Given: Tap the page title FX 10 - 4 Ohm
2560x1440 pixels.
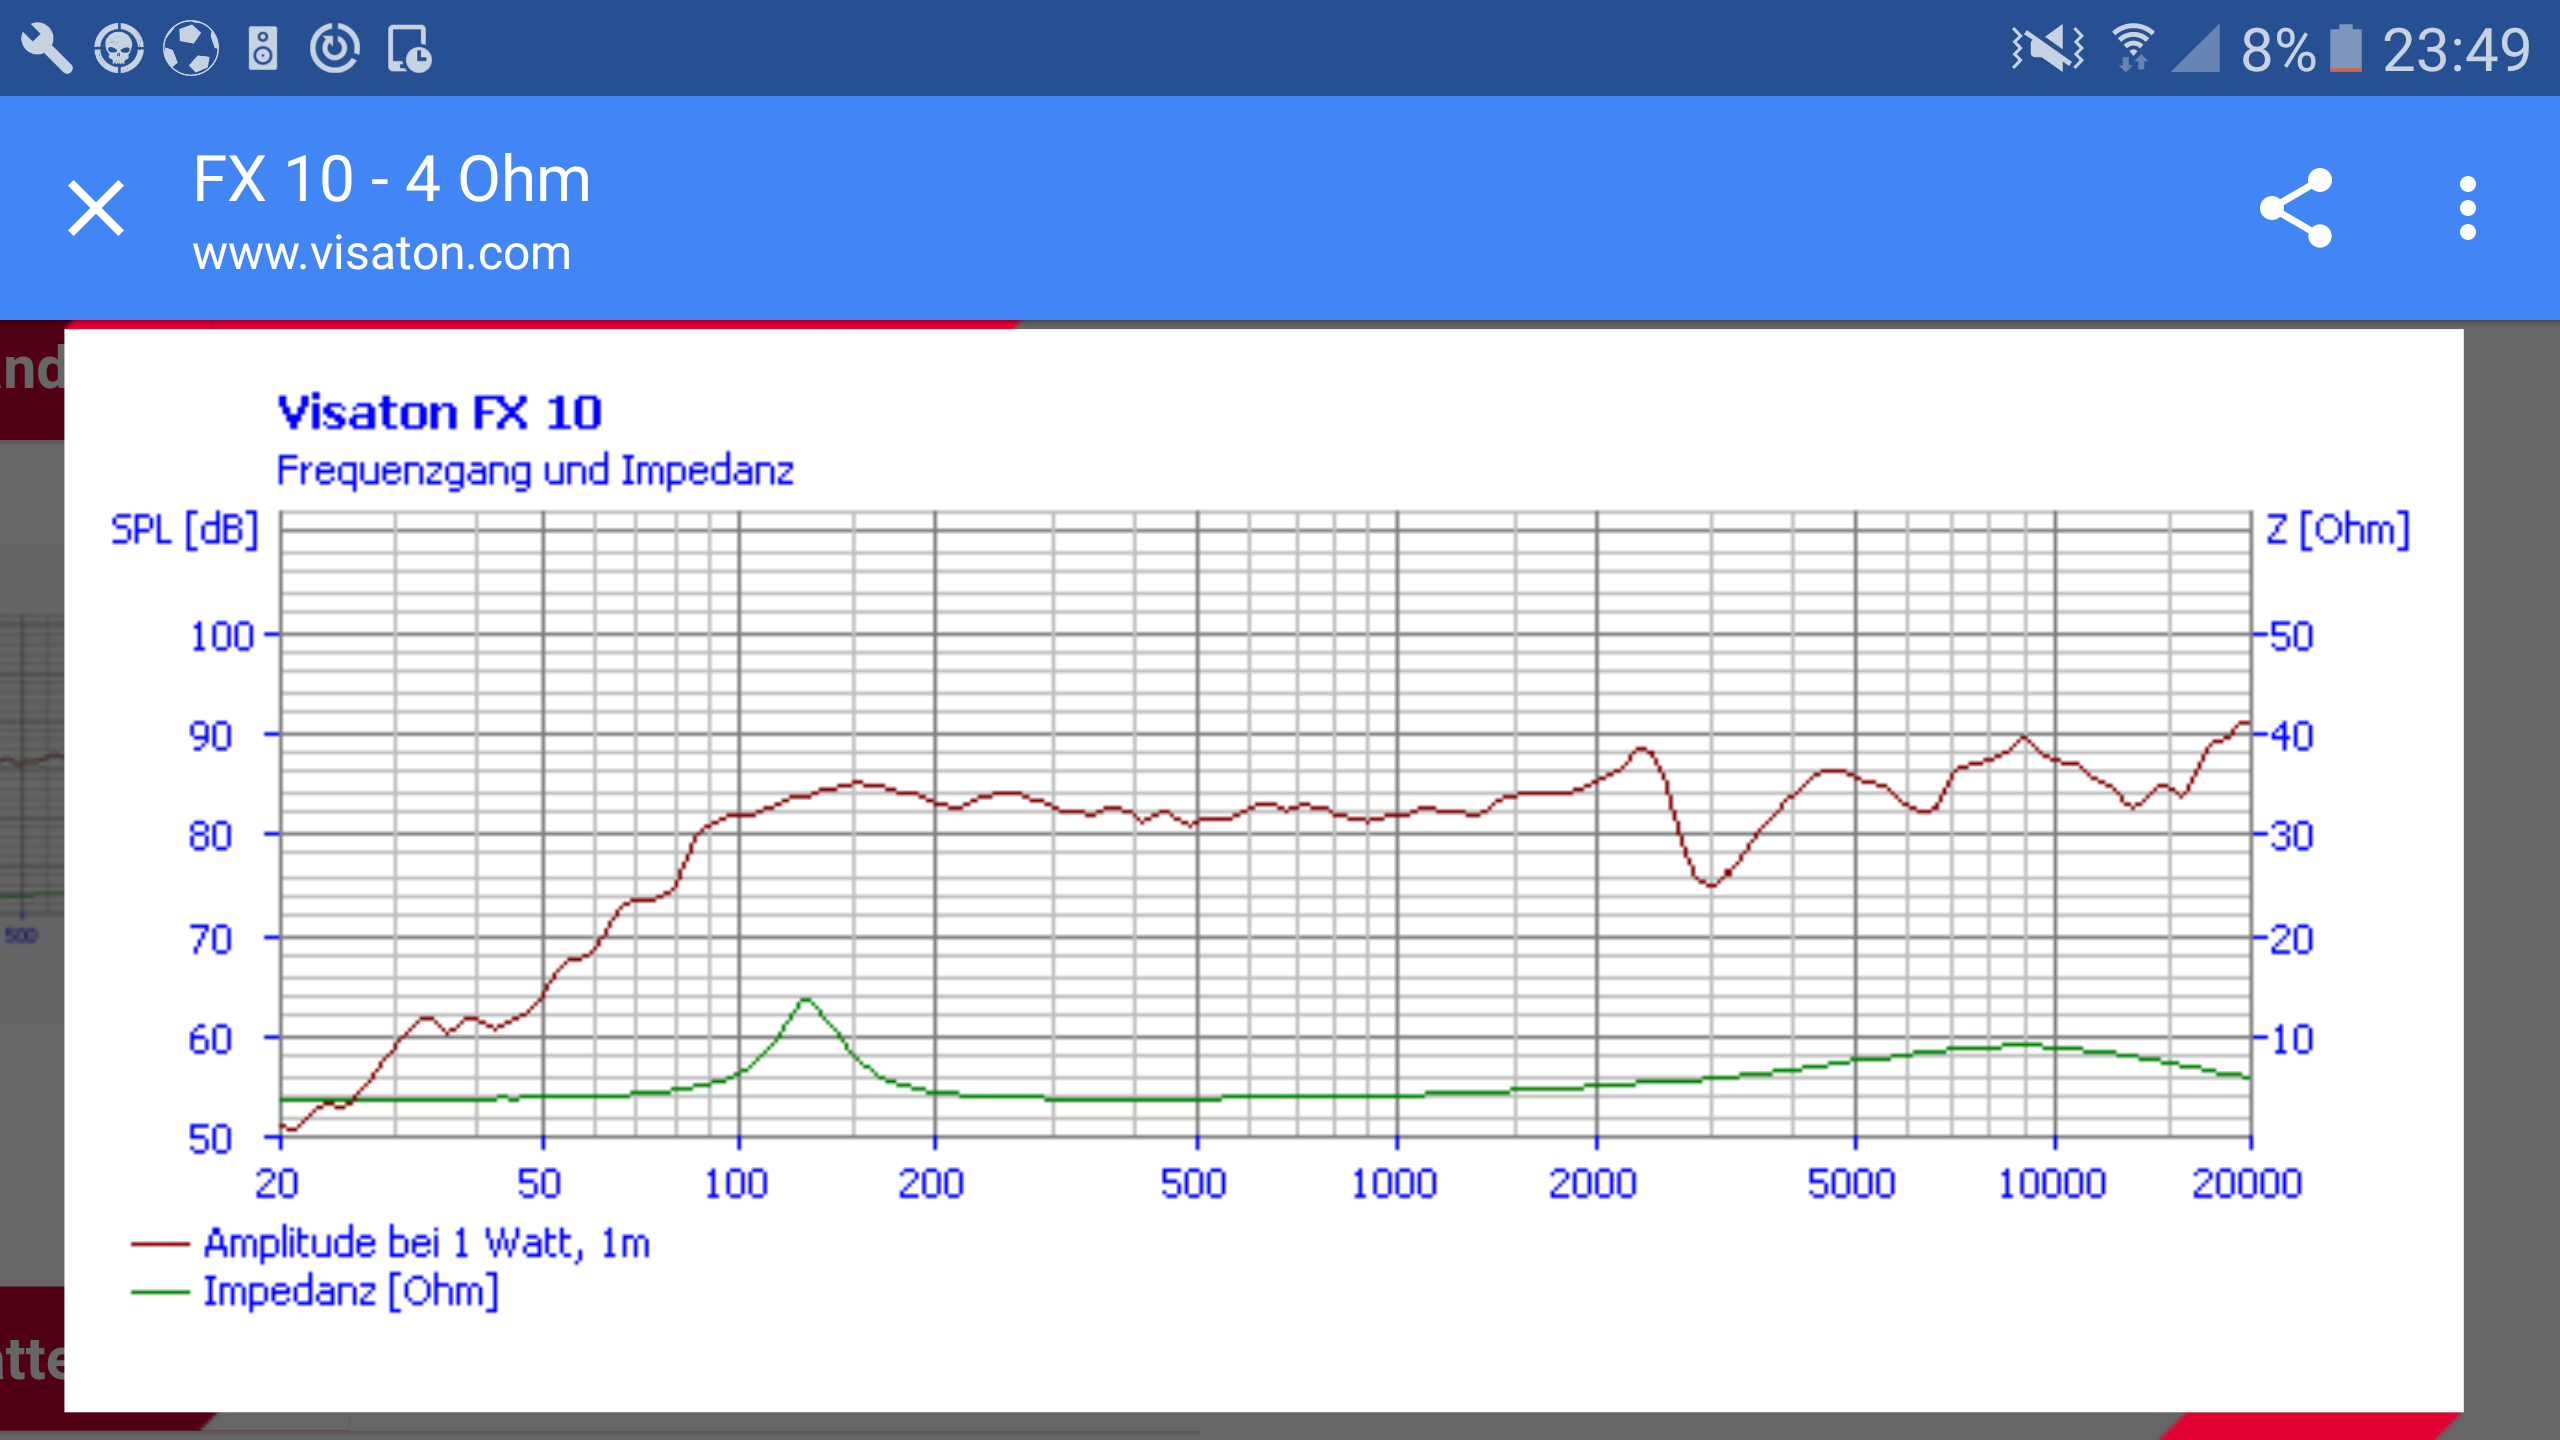Looking at the screenshot, I should coord(392,180).
